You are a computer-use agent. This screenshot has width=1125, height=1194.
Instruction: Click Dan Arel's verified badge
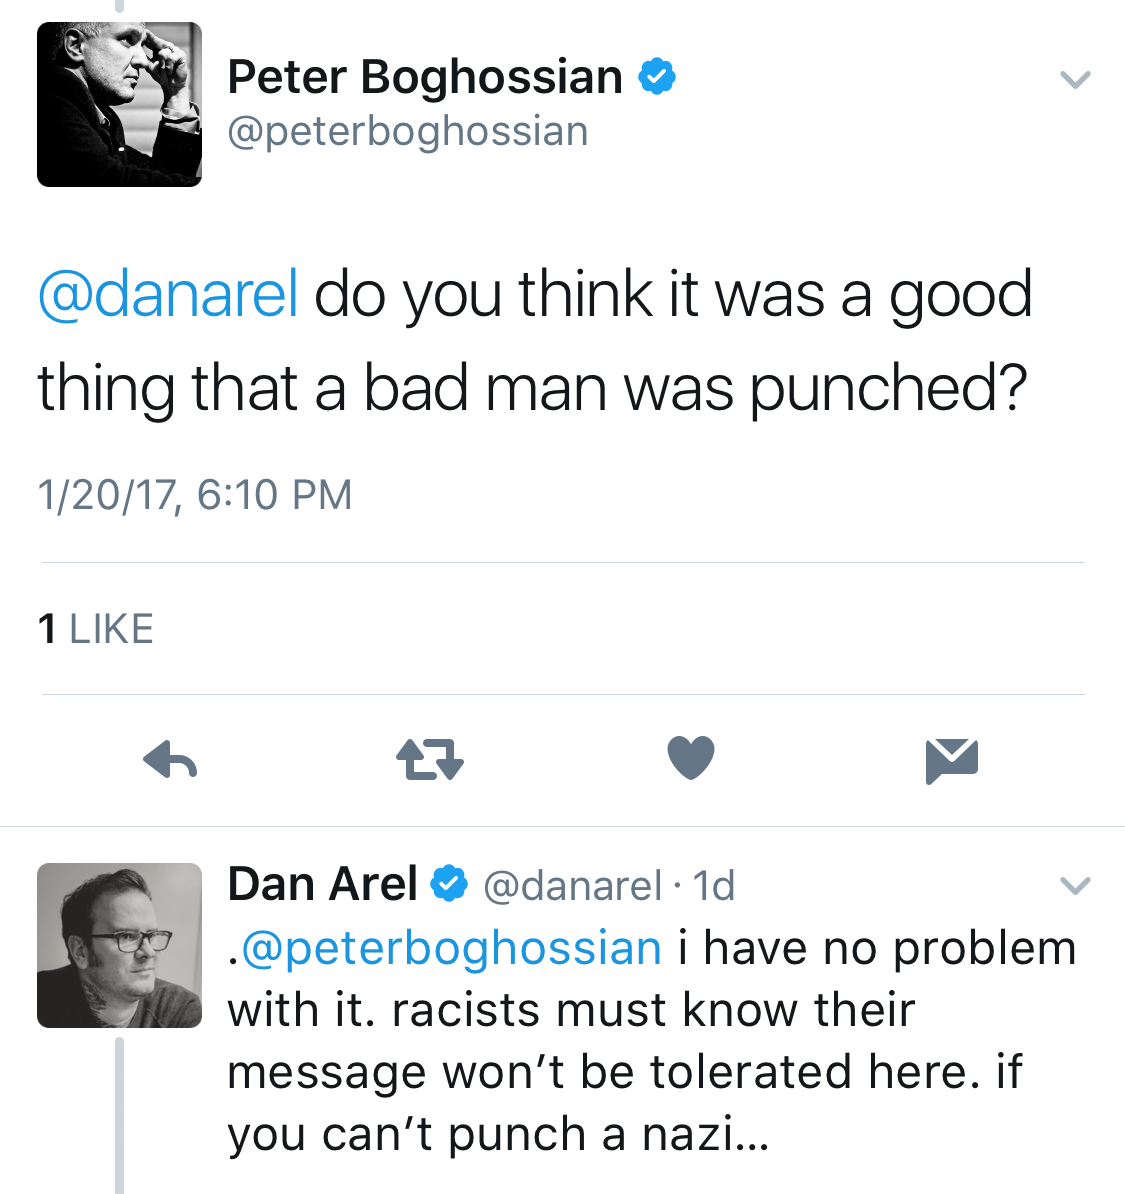point(449,884)
